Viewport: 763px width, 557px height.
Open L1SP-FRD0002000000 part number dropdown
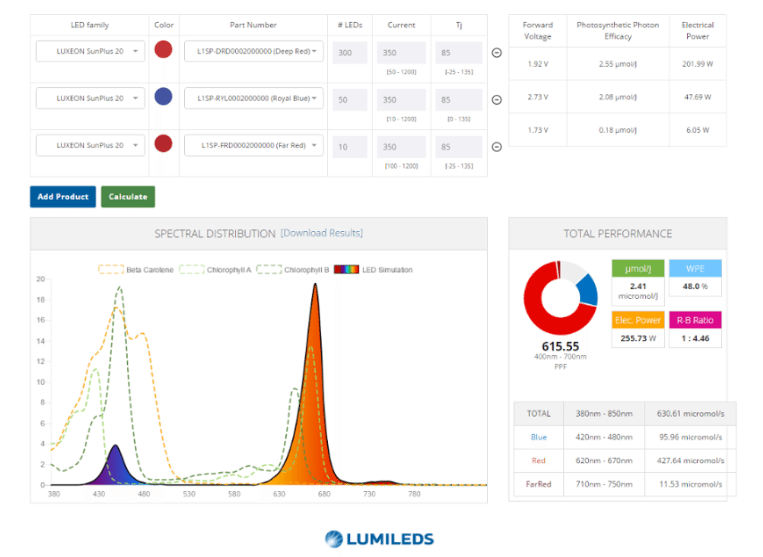[254, 145]
